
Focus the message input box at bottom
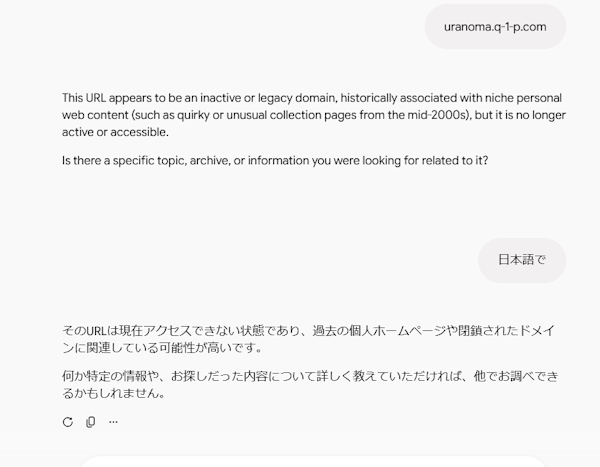[313, 462]
